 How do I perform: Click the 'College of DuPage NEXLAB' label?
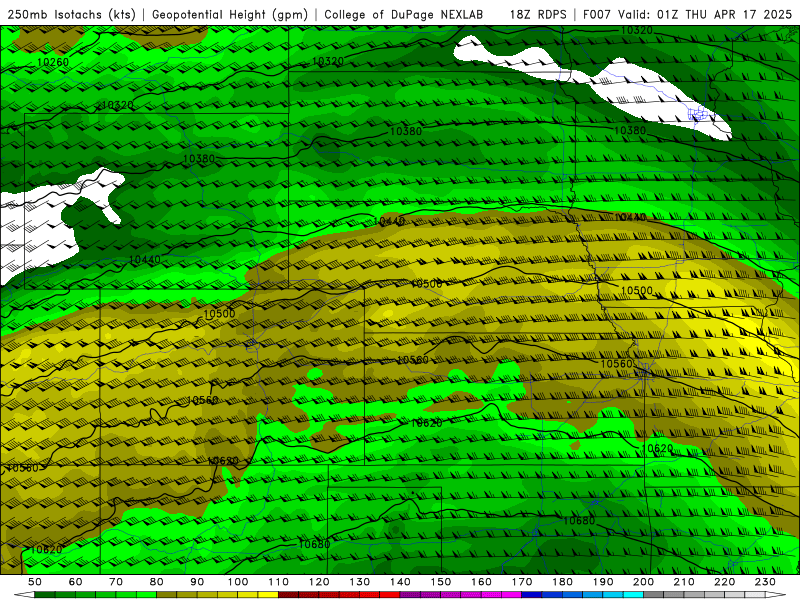coord(404,14)
